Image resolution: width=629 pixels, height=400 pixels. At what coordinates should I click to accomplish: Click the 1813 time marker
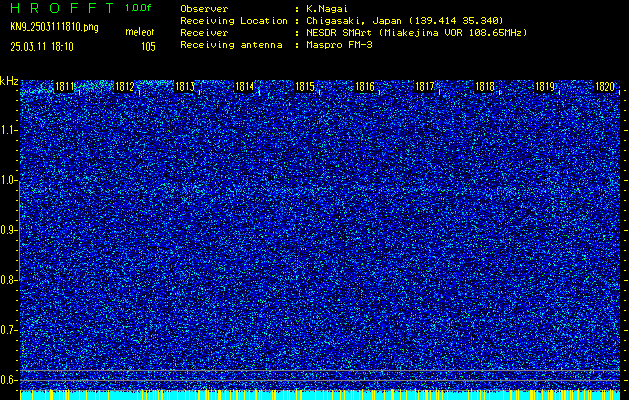(185, 87)
